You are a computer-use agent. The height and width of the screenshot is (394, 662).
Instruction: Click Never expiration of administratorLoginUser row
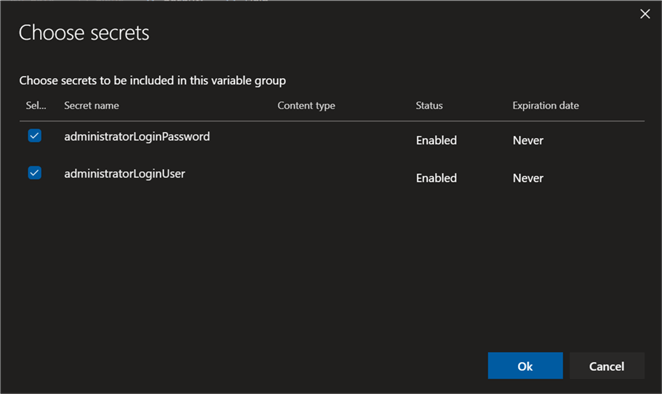pyautogui.click(x=528, y=178)
